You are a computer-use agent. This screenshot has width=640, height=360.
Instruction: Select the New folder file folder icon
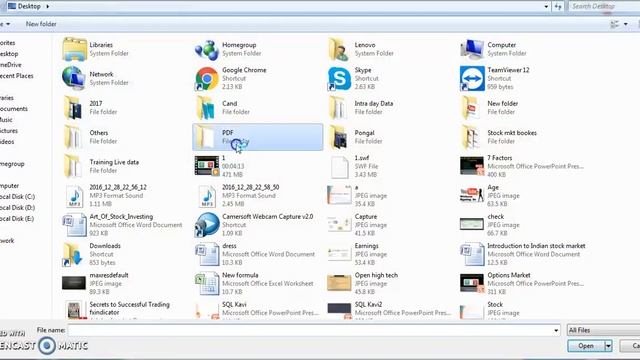[471, 108]
